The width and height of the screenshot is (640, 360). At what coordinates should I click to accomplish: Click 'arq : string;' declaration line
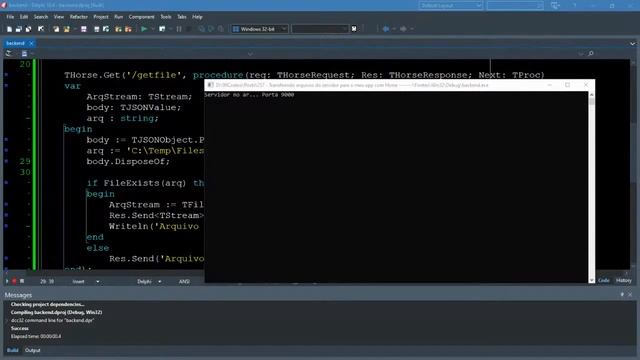coord(122,118)
